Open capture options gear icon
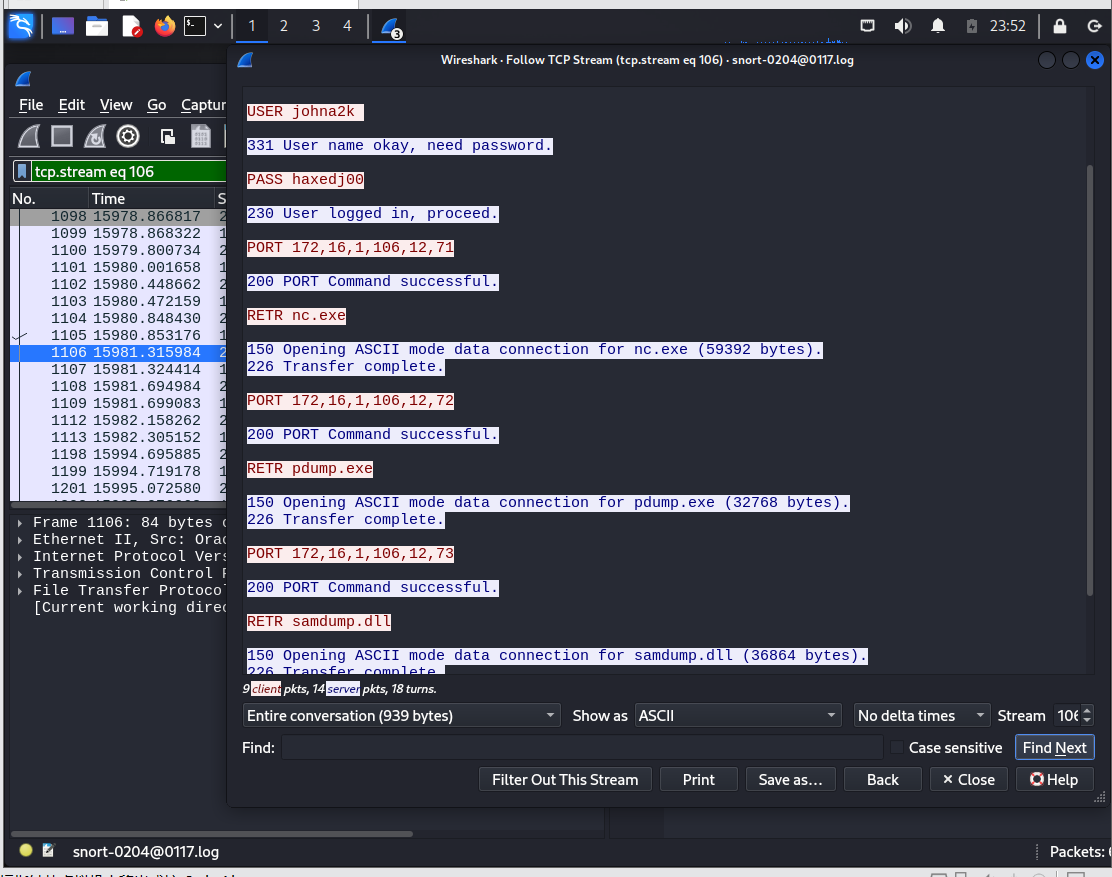This screenshot has width=1112, height=877. [x=128, y=136]
